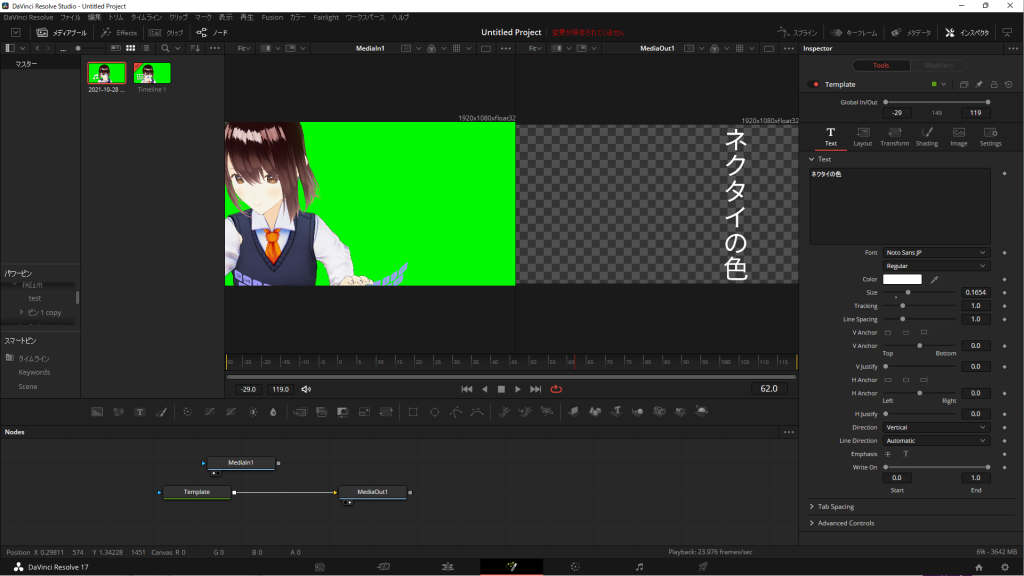The width and height of the screenshot is (1024, 576).
Task: Select the Paint brush tool in the toolbar
Action: click(x=161, y=412)
